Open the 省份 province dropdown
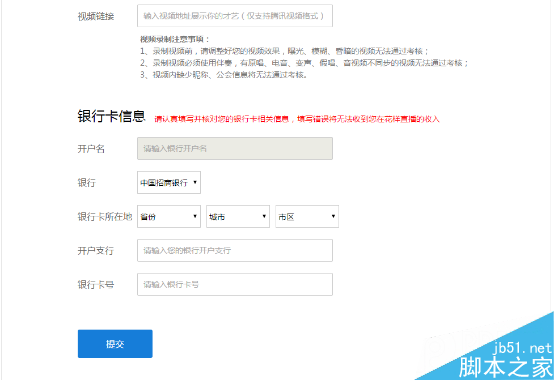Viewport: 554px width, 380px height. pos(169,216)
